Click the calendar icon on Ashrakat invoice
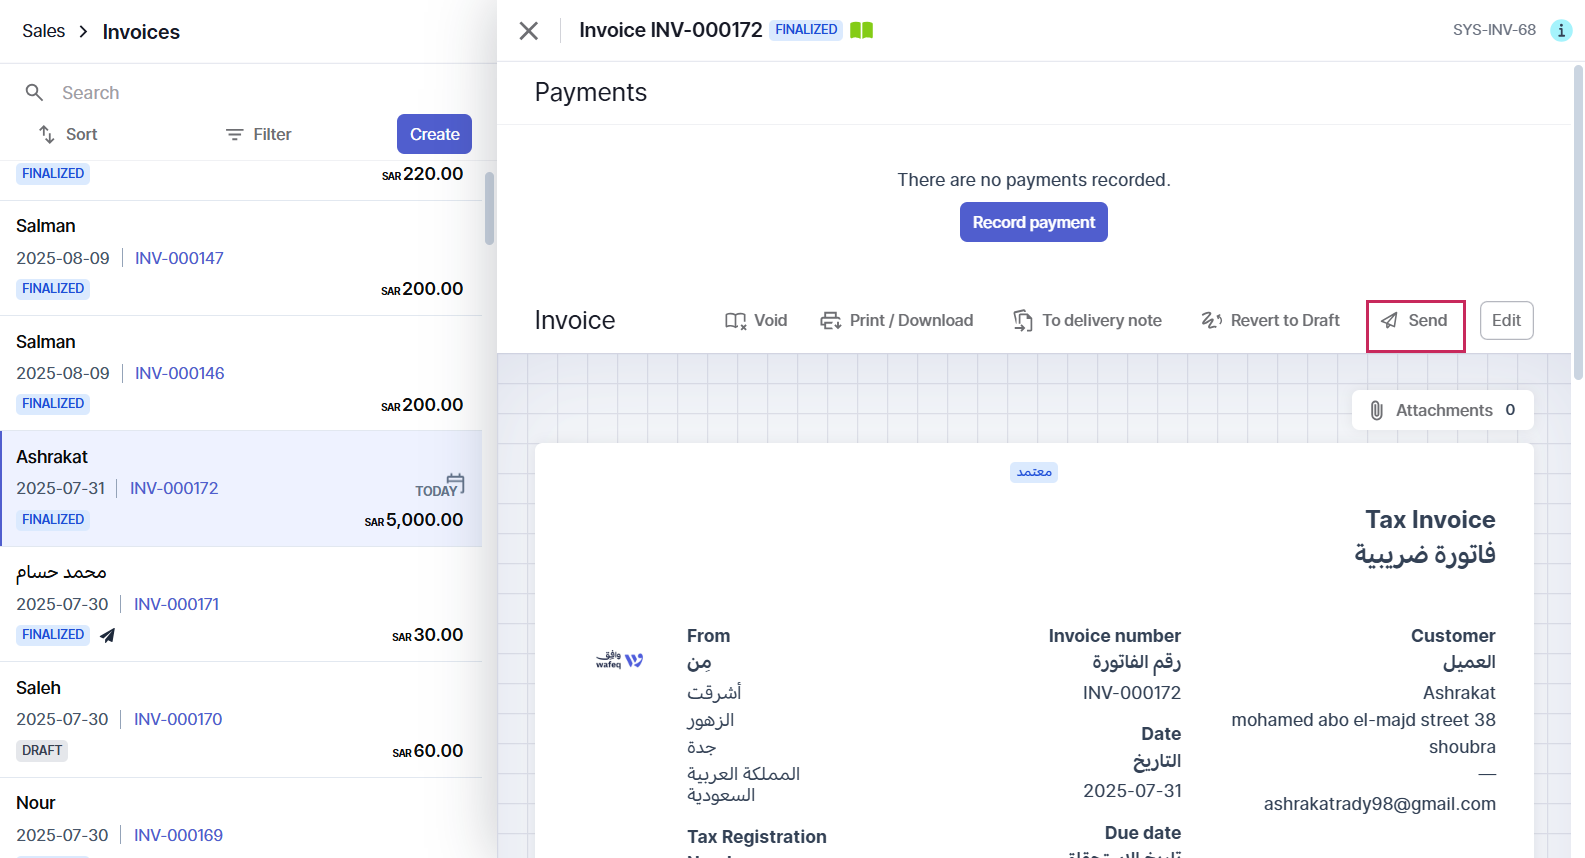This screenshot has width=1585, height=858. pos(455,484)
